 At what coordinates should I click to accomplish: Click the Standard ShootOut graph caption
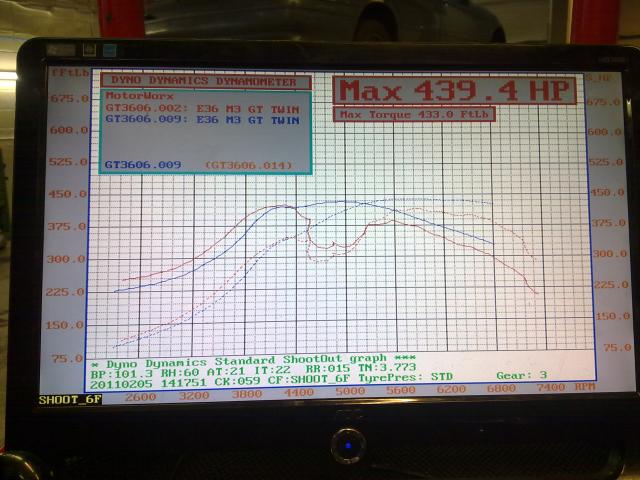(252, 362)
